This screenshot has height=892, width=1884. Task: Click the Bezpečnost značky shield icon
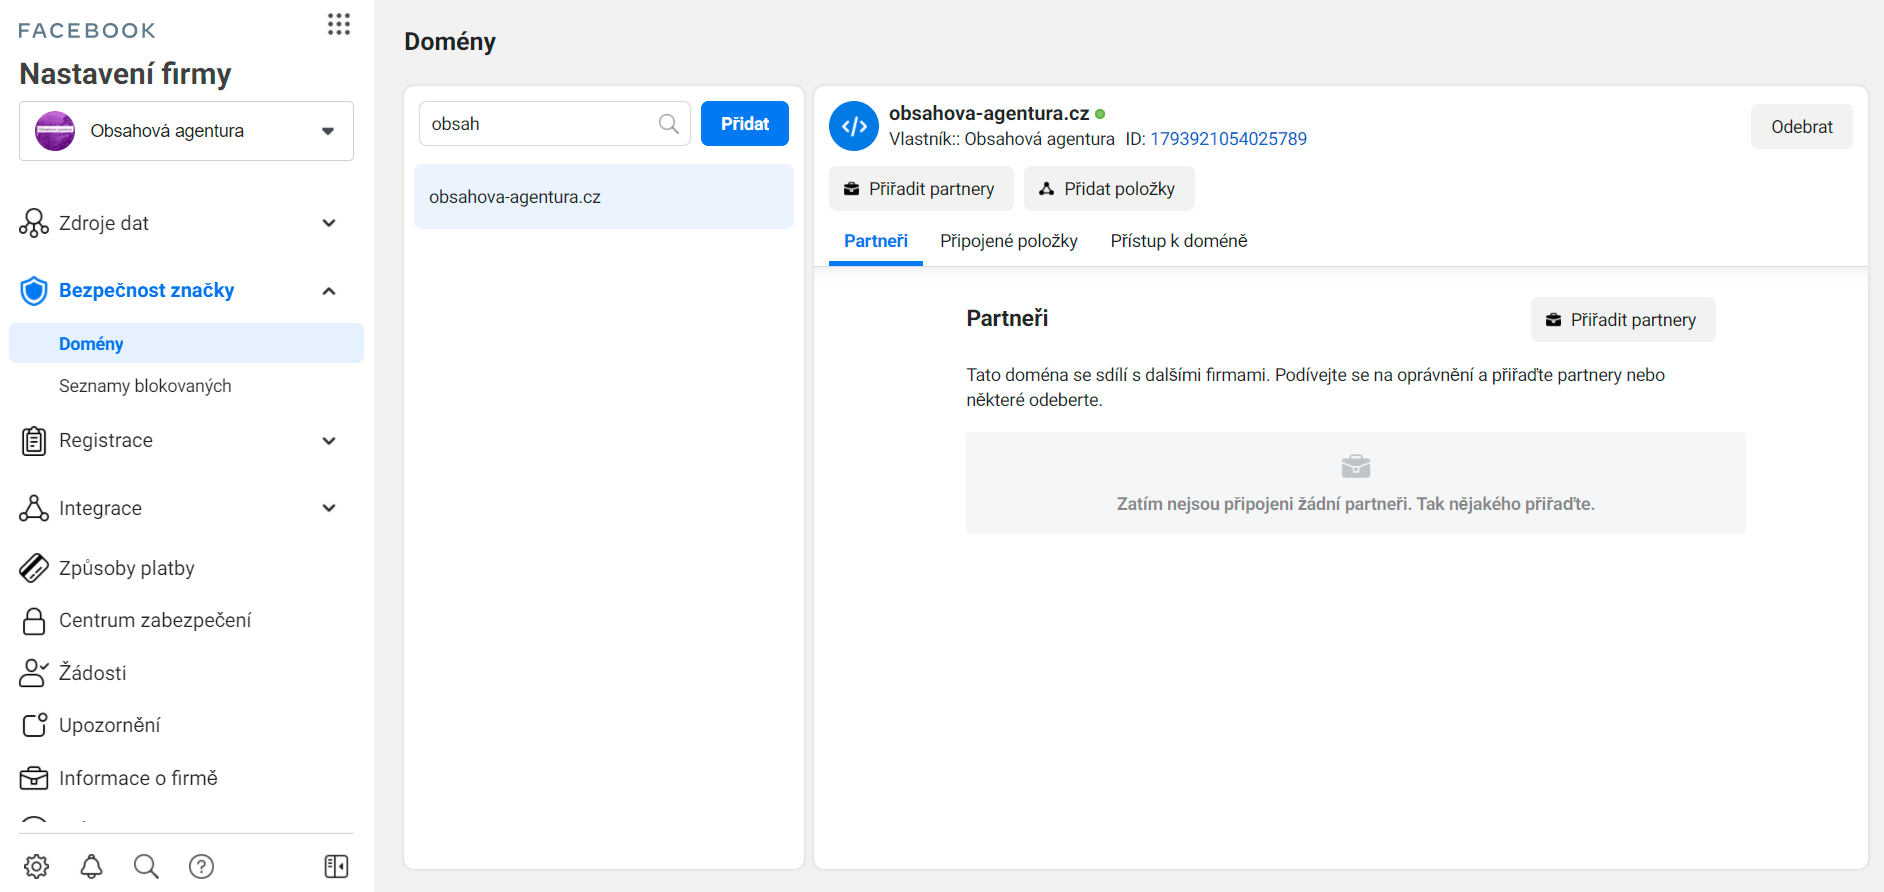[34, 291]
